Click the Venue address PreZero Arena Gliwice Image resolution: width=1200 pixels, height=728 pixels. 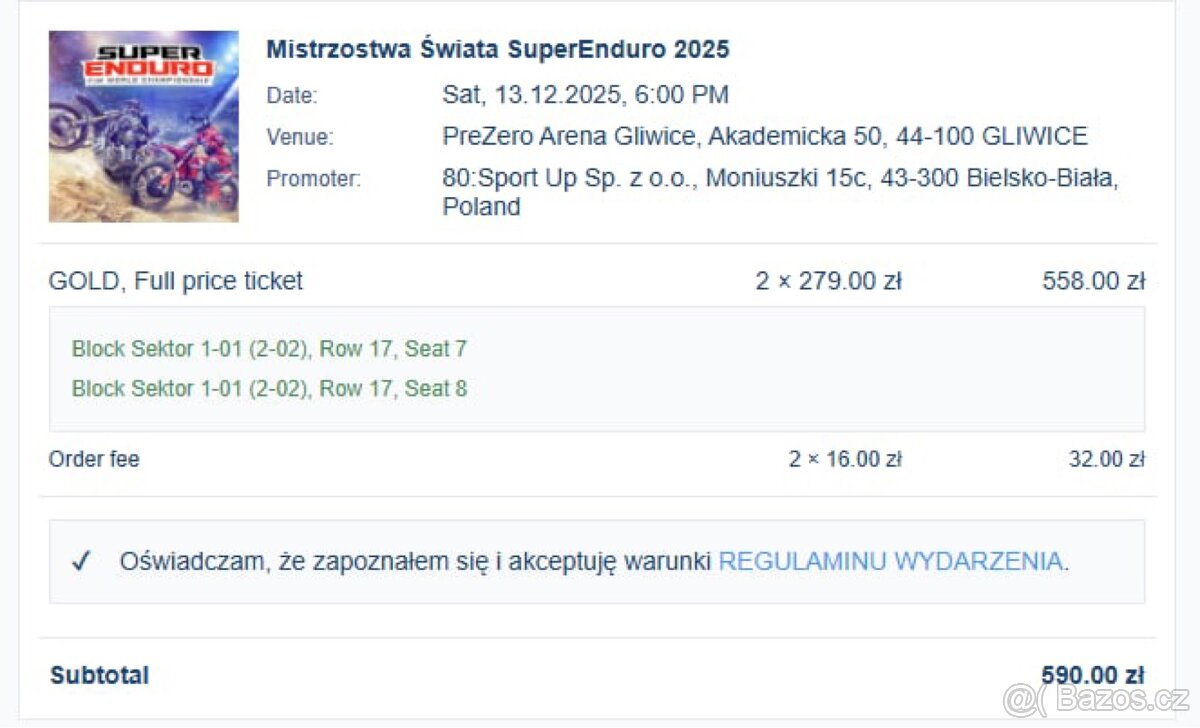[765, 135]
